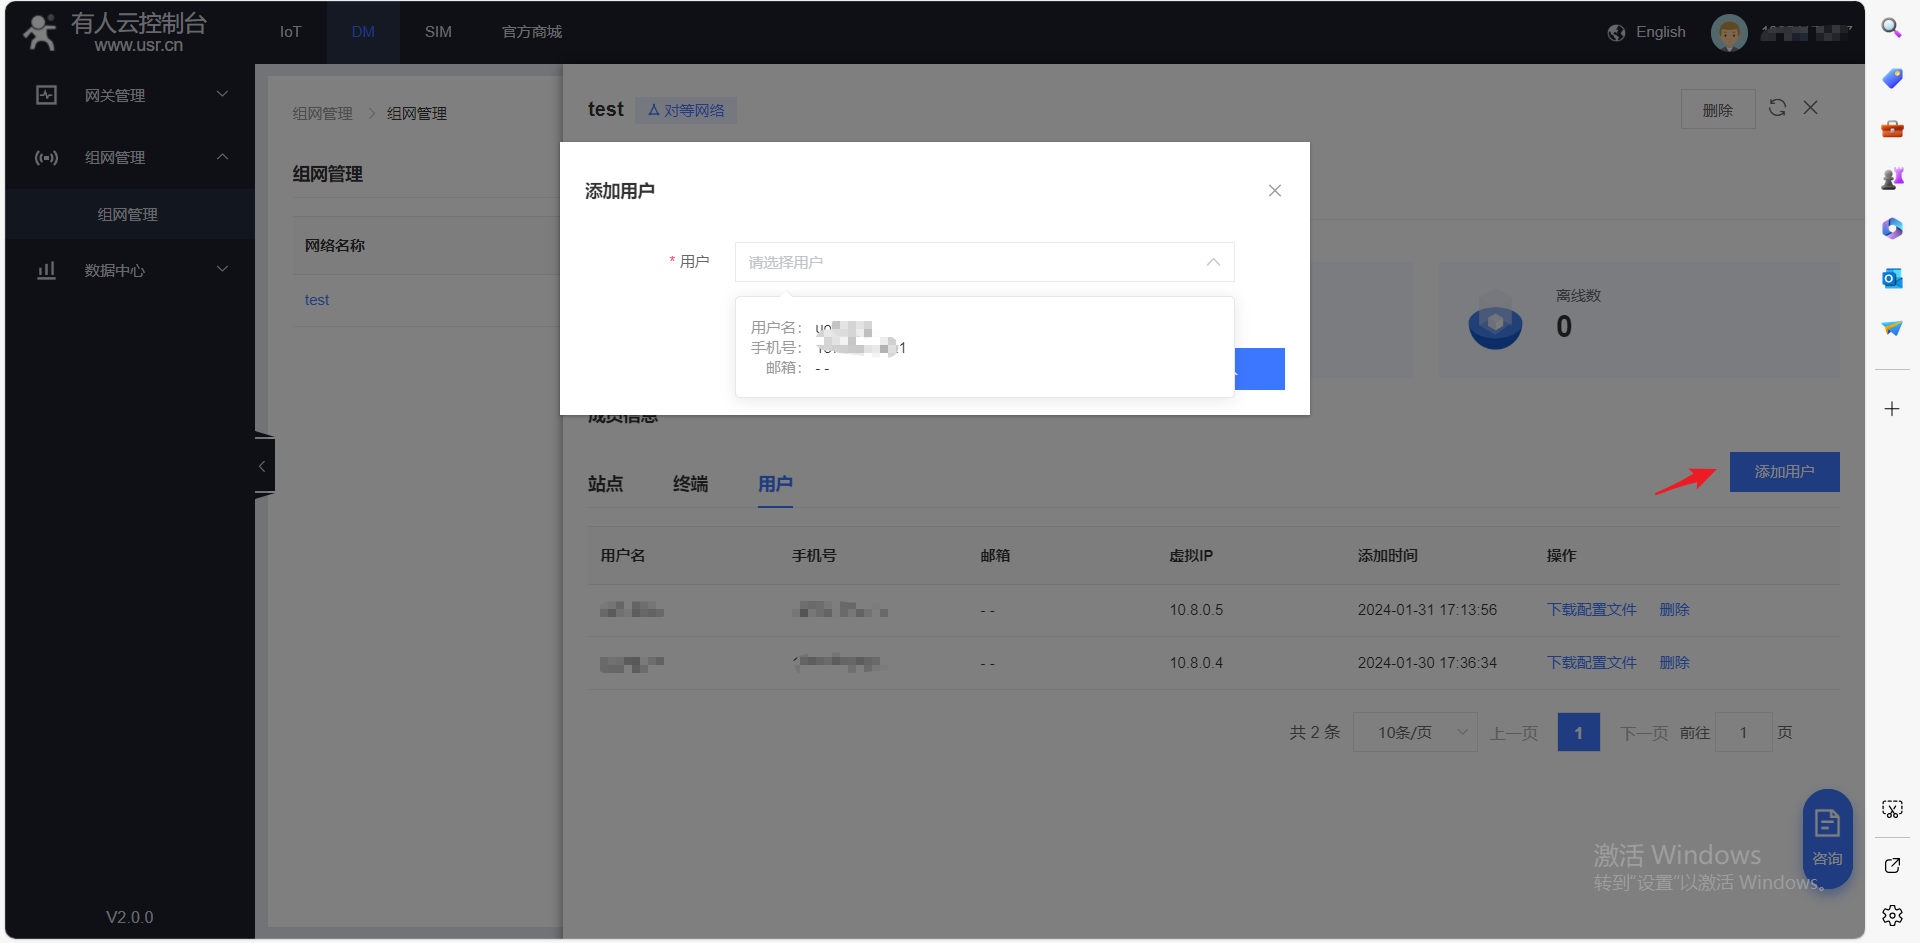Open the SIM top navigation item
Screen dimensions: 1920x943
coord(438,32)
